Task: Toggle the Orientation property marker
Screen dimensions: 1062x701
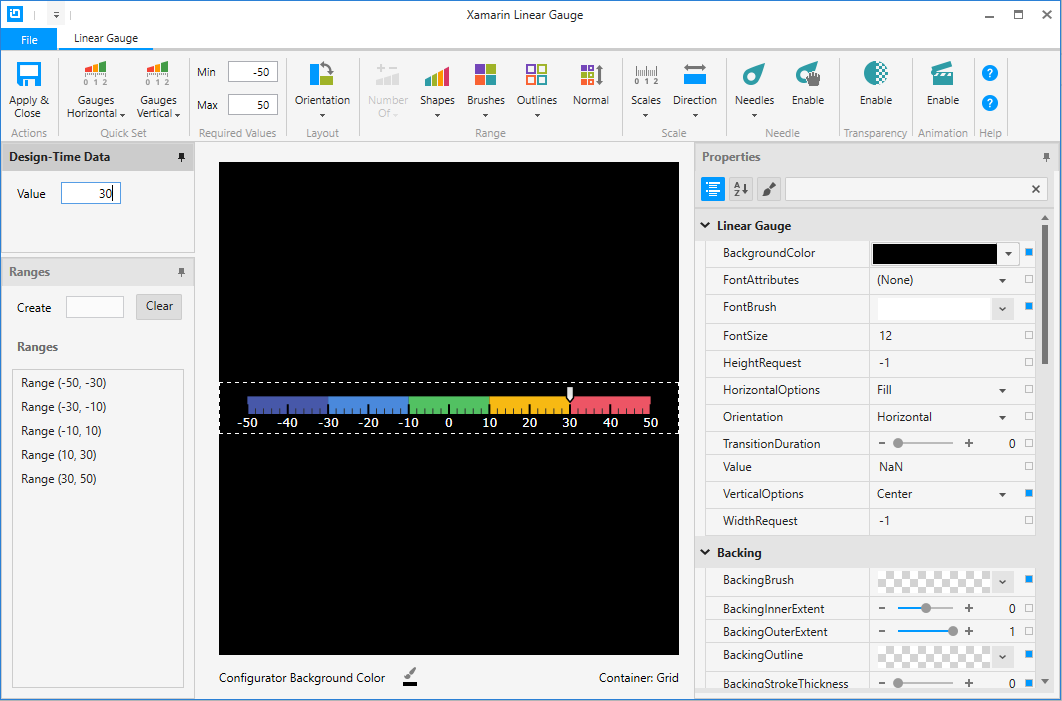Action: (1029, 416)
